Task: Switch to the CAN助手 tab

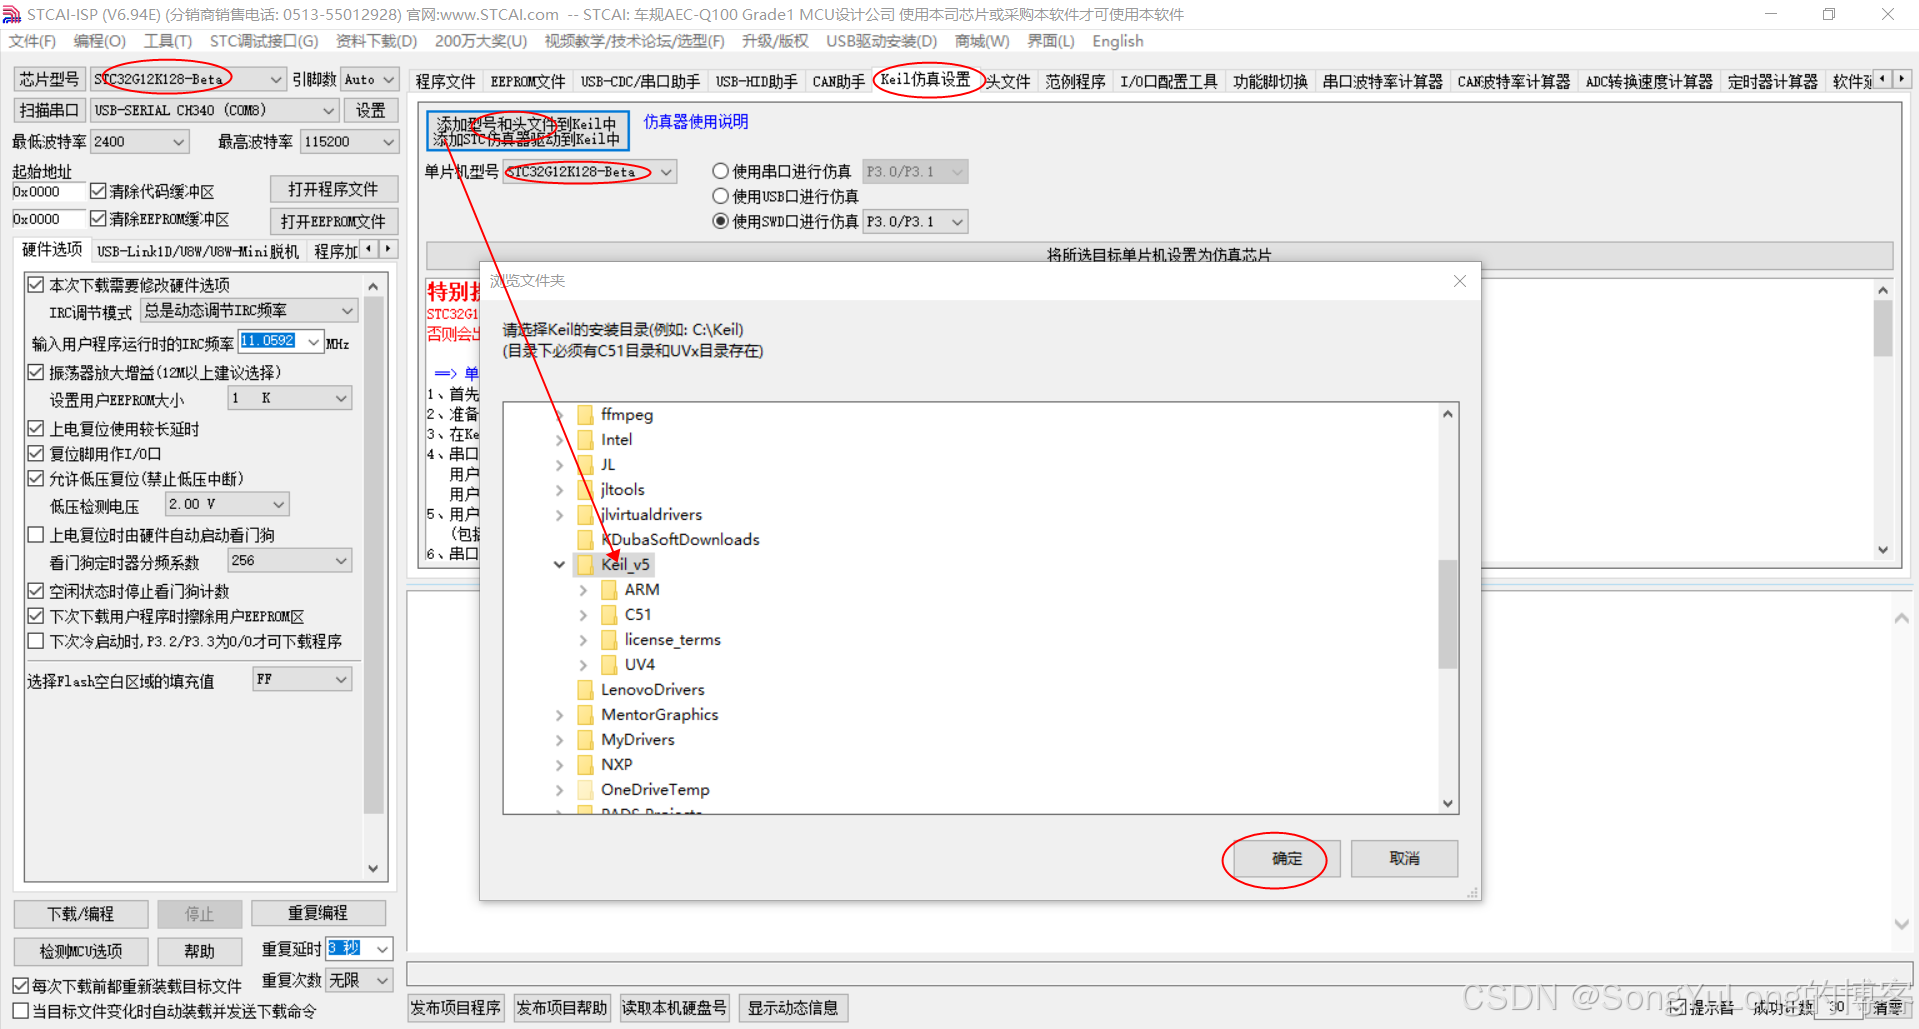Action: tap(838, 81)
